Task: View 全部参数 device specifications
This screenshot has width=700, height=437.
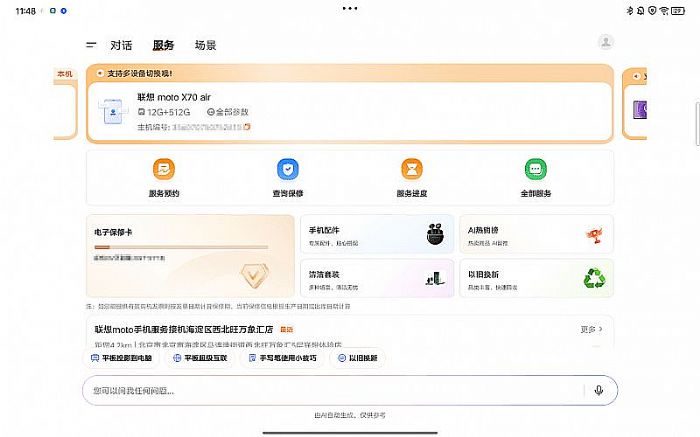Action: [x=229, y=112]
